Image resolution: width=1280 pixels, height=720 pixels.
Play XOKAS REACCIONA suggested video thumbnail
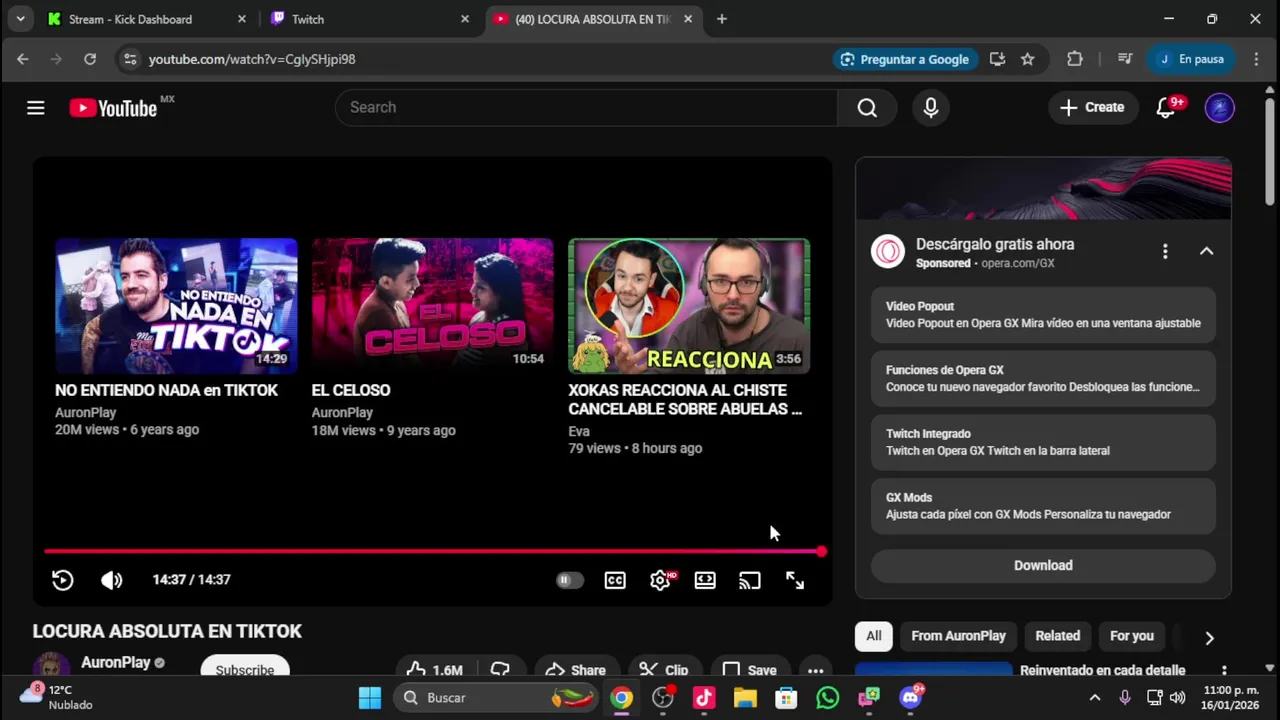coord(689,306)
